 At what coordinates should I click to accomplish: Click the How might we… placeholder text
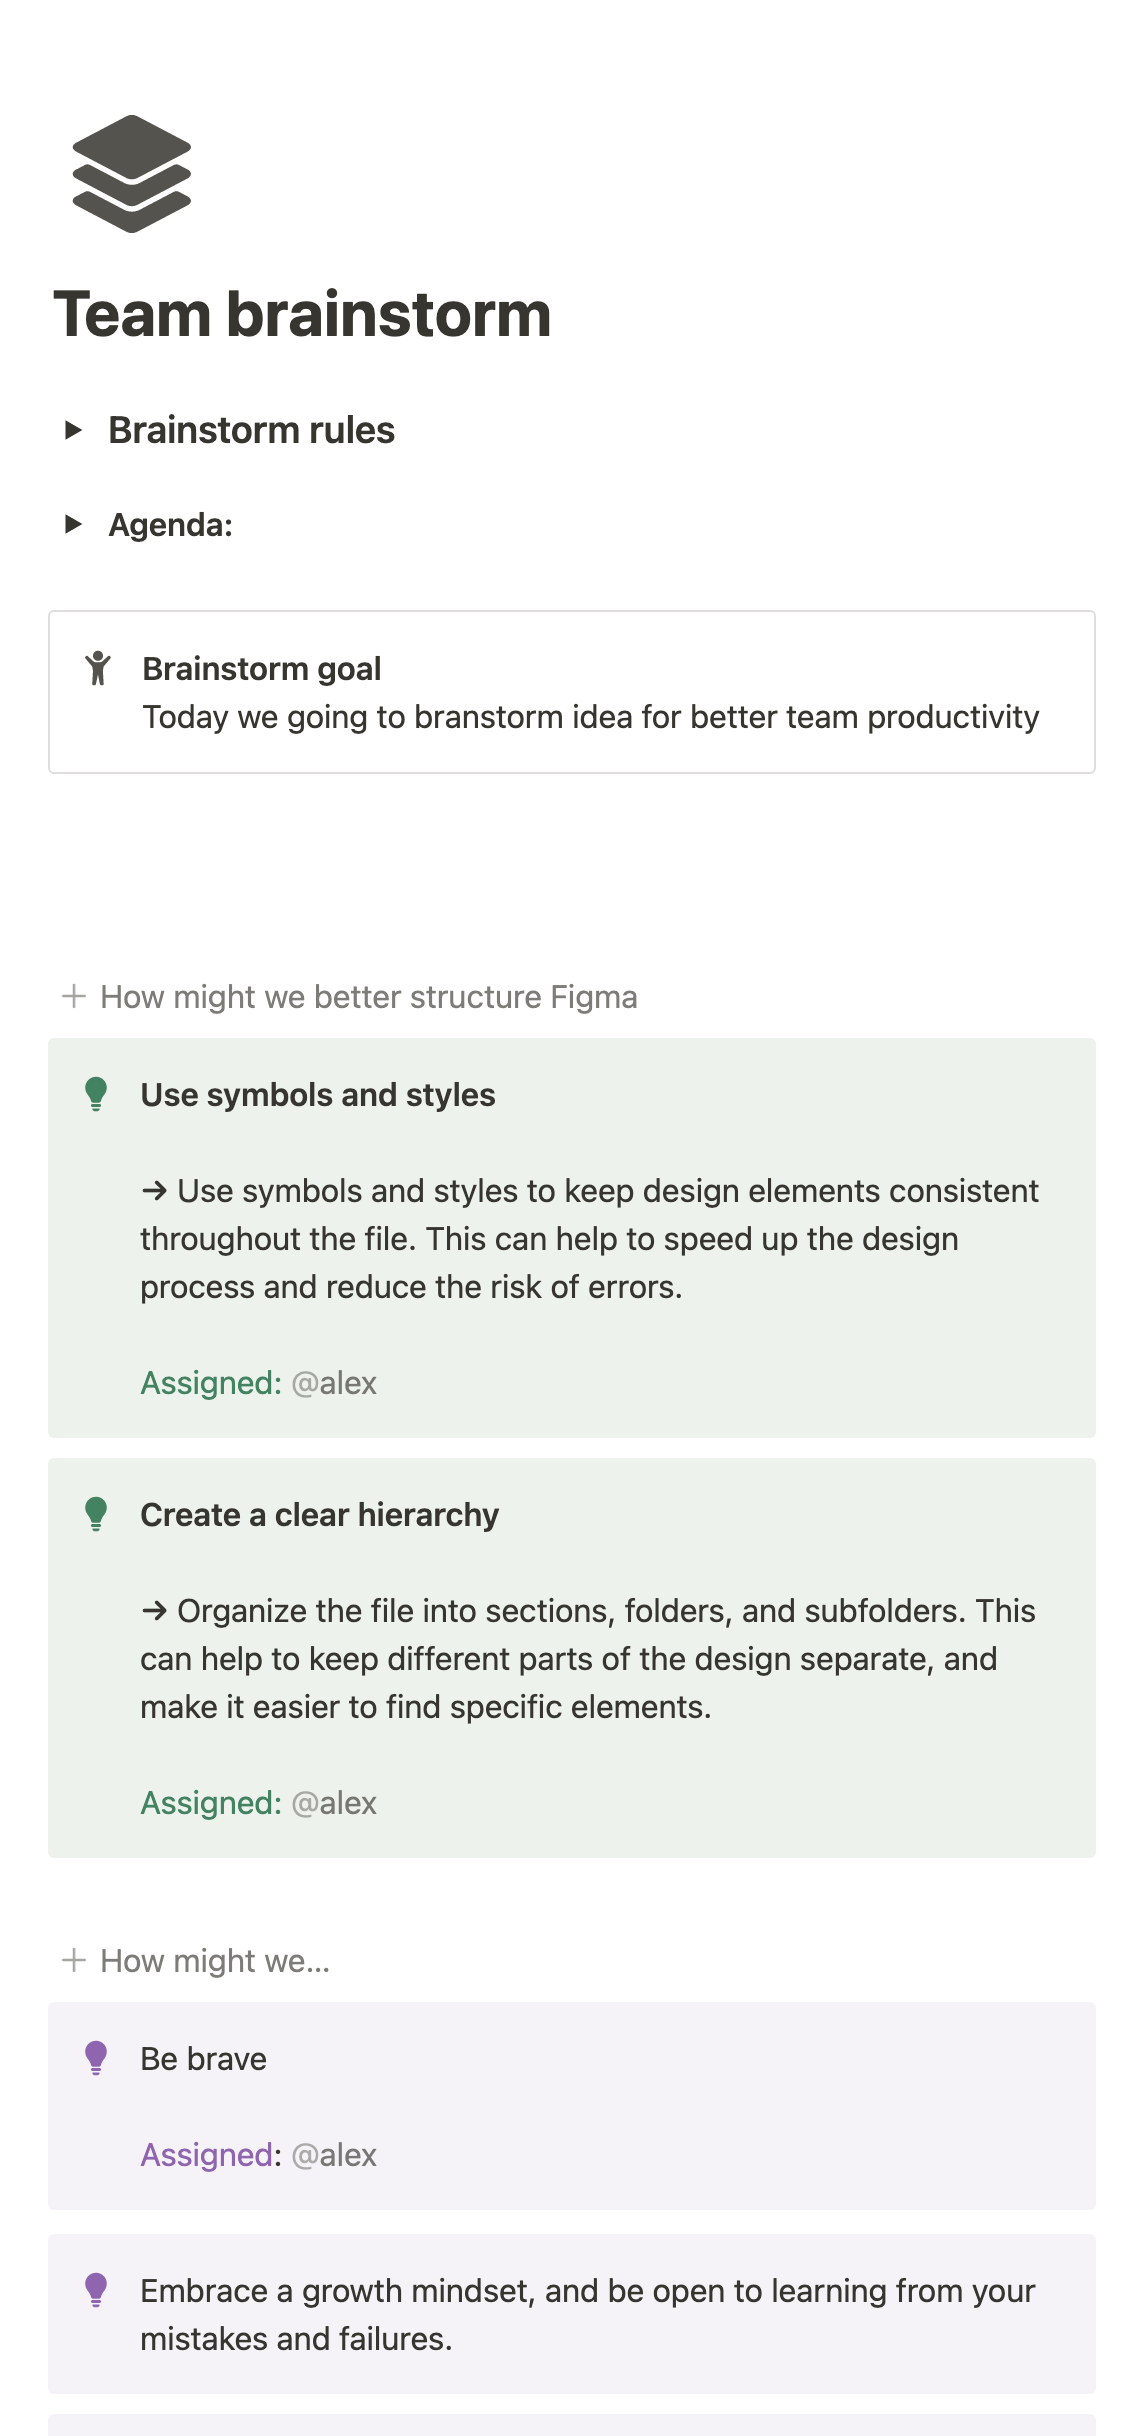[214, 1961]
